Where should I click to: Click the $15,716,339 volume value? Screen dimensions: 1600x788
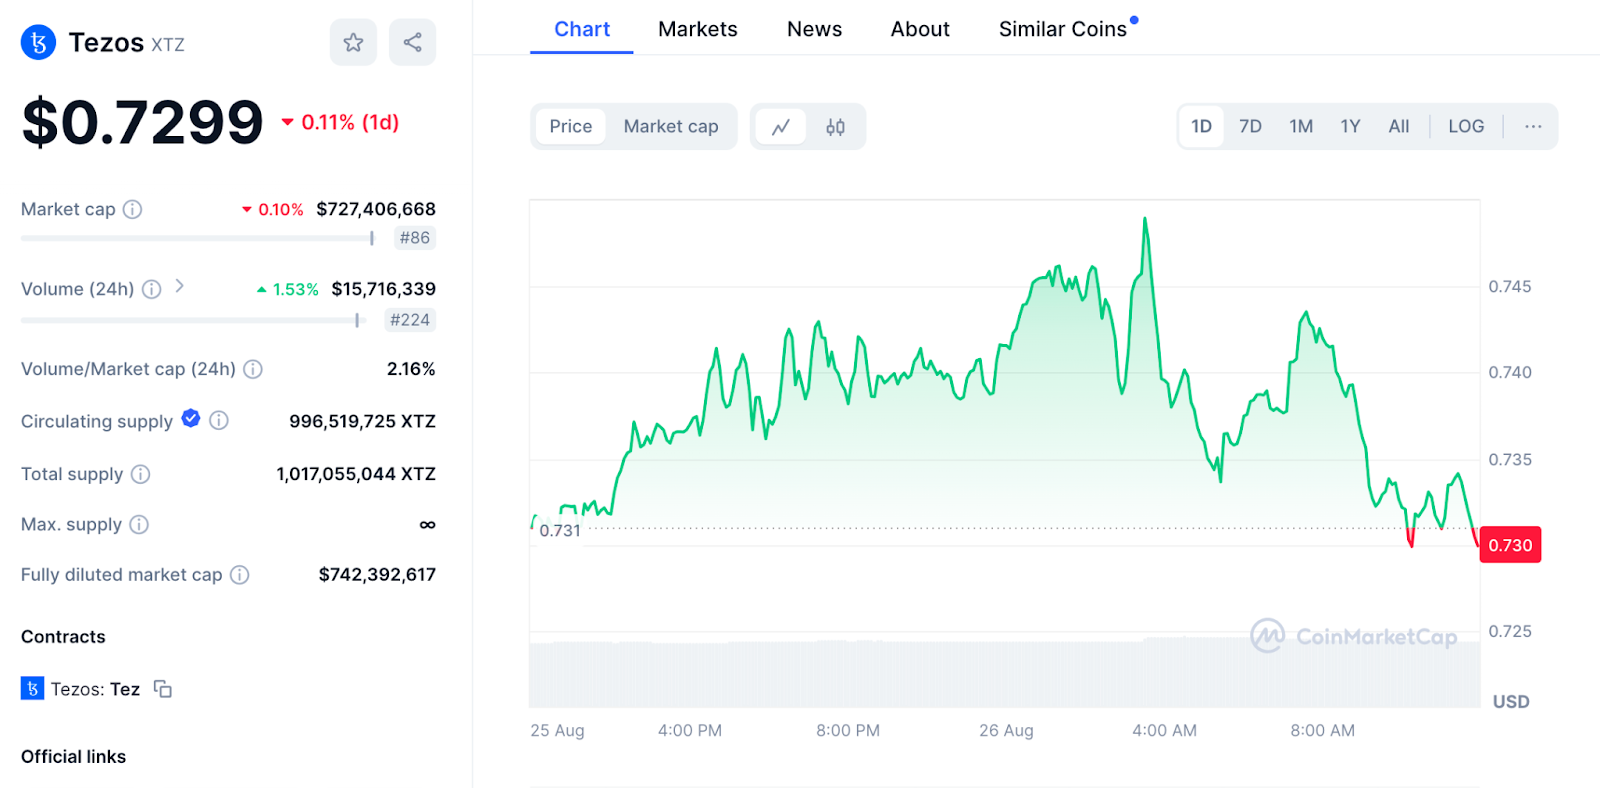coord(384,289)
